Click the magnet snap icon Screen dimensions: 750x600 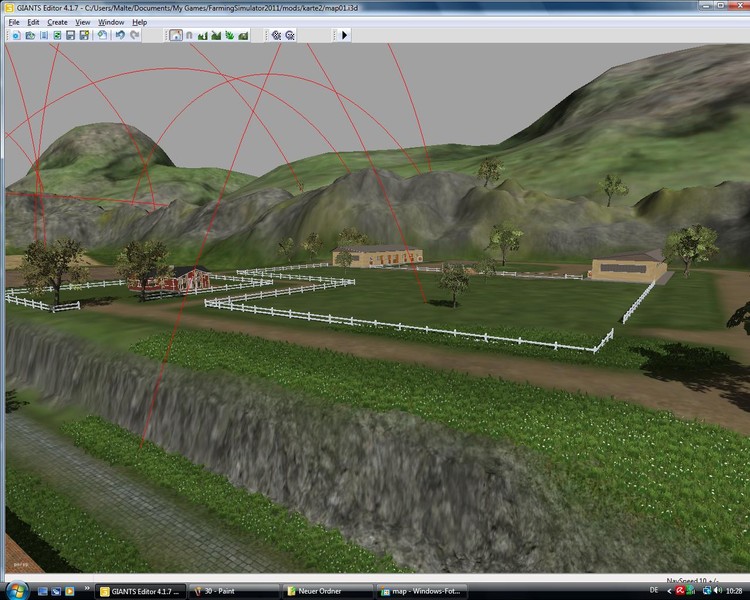189,35
